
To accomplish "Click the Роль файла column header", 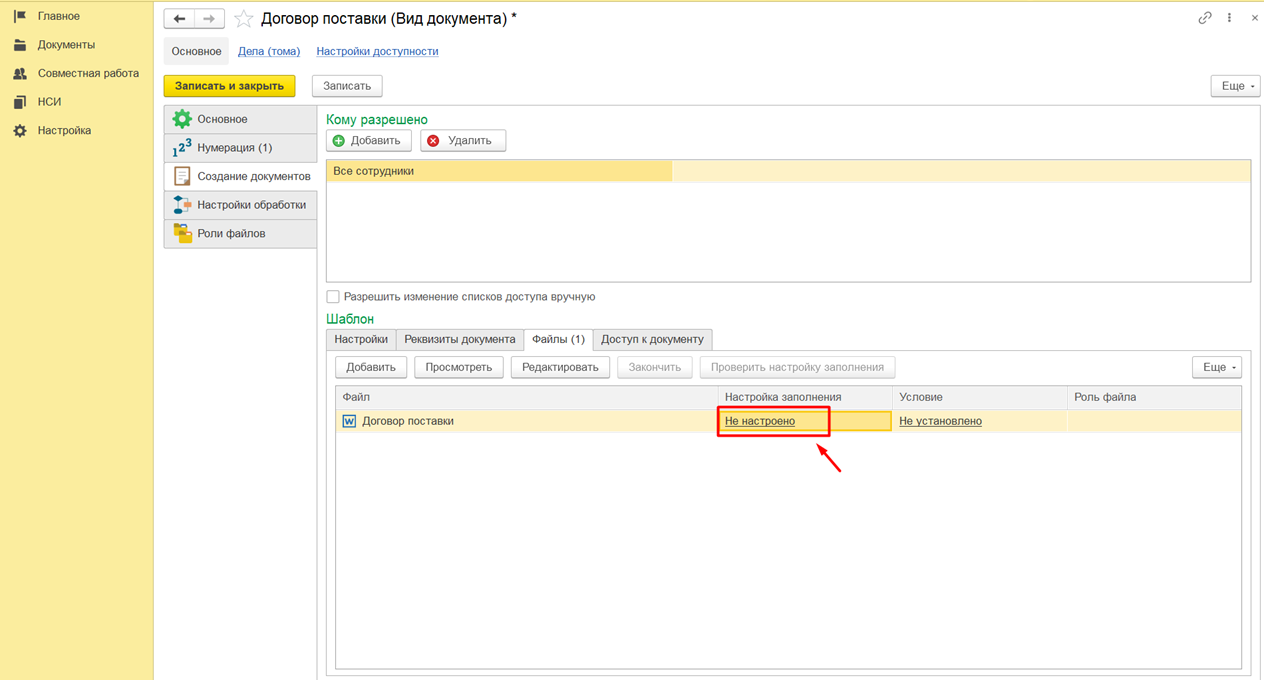I will 1154,397.
